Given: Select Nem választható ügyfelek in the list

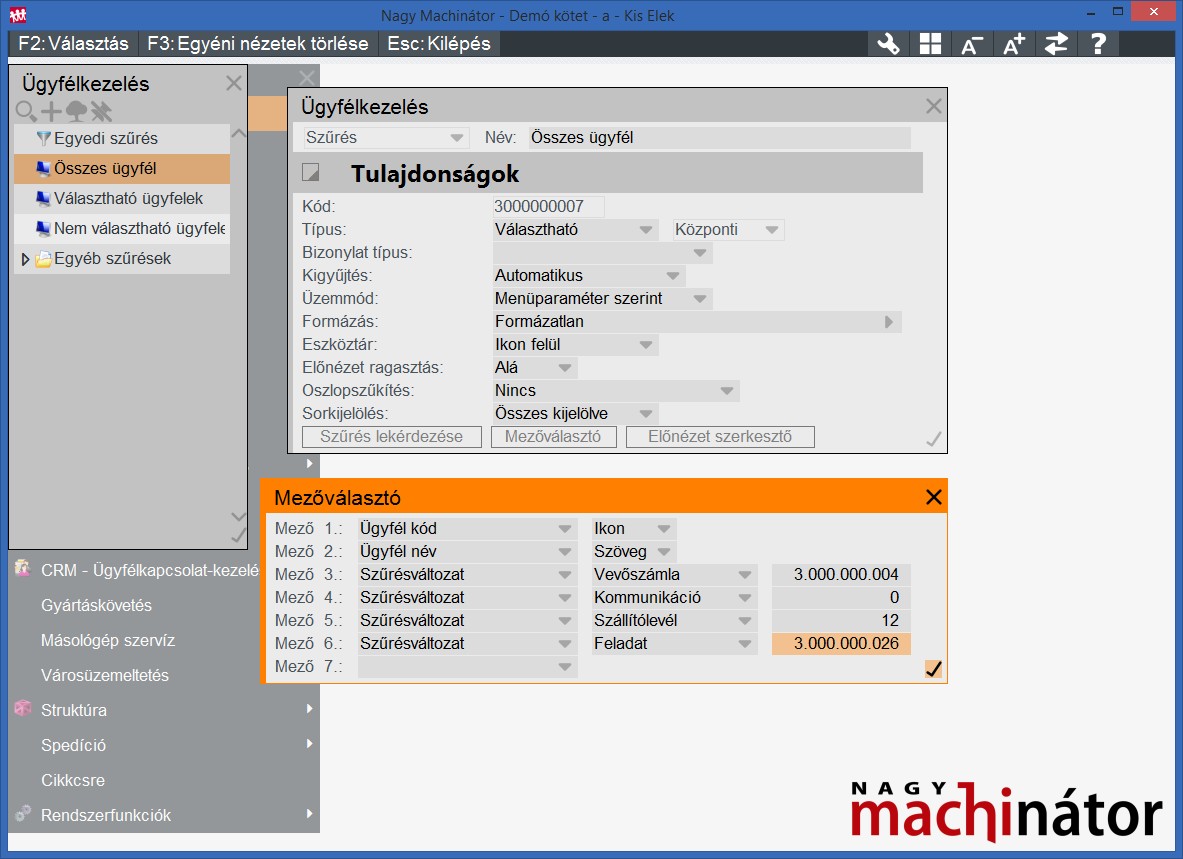Looking at the screenshot, I should 122,229.
